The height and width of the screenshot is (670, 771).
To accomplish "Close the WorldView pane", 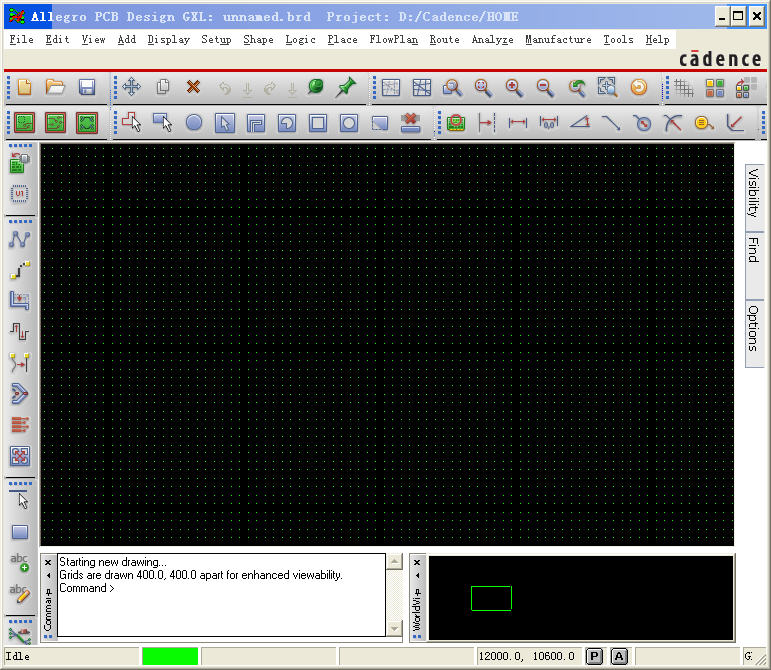I will [x=417, y=562].
